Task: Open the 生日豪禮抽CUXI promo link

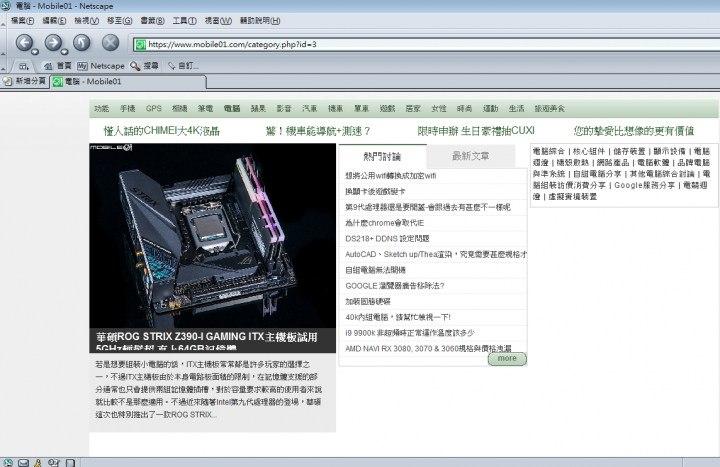Action: pyautogui.click(x=476, y=131)
